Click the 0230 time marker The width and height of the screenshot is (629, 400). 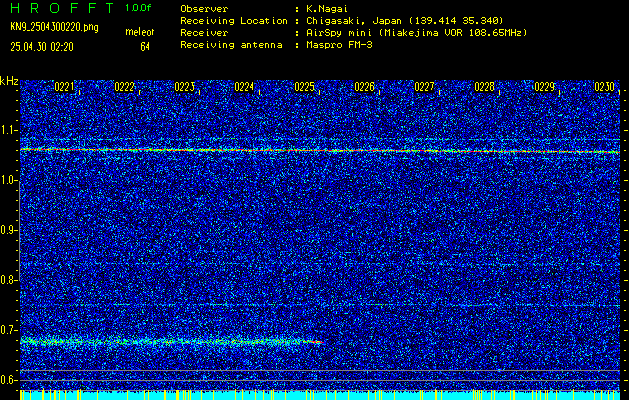coord(605,87)
